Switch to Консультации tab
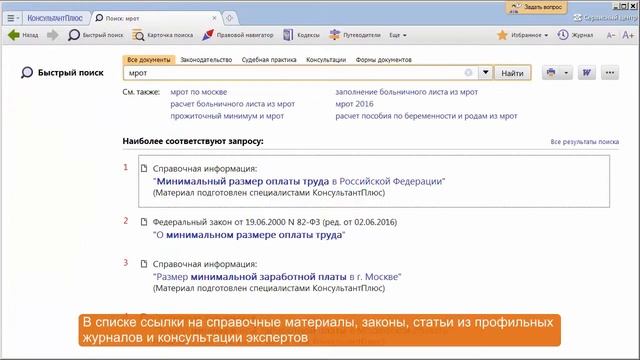The image size is (640, 360). click(x=326, y=60)
